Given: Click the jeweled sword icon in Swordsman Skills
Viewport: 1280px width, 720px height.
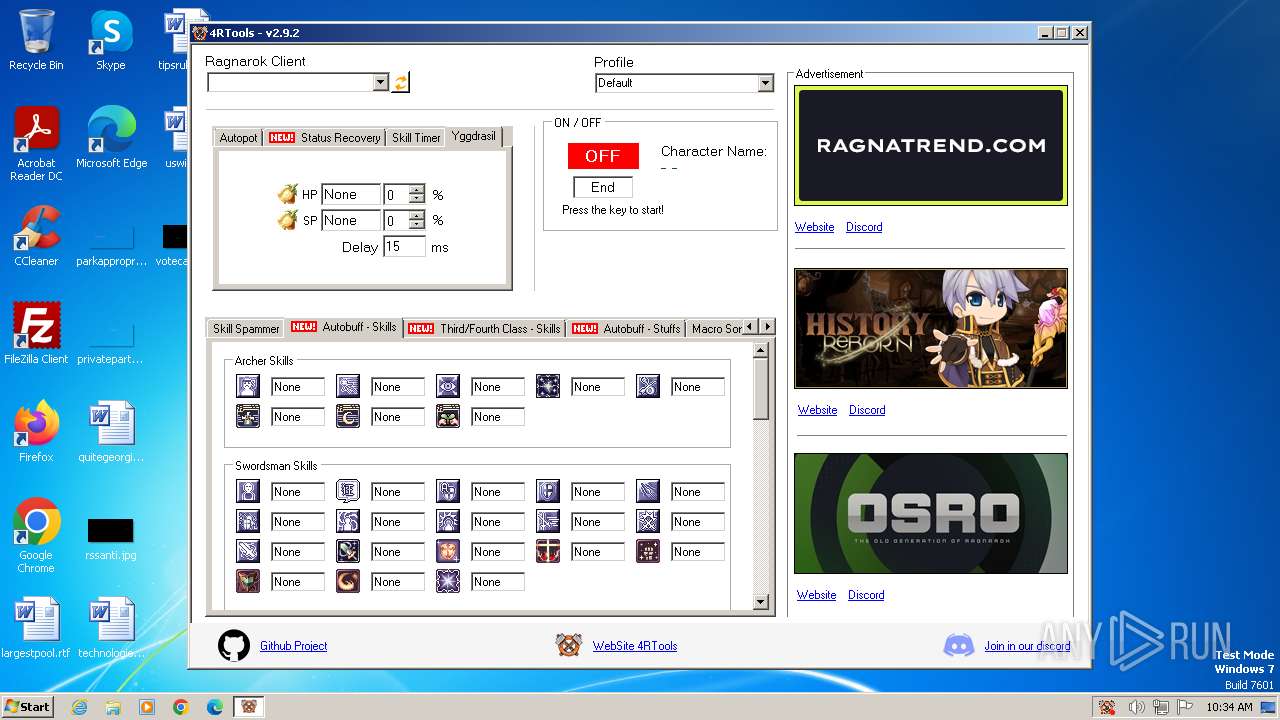Looking at the screenshot, I should [348, 551].
